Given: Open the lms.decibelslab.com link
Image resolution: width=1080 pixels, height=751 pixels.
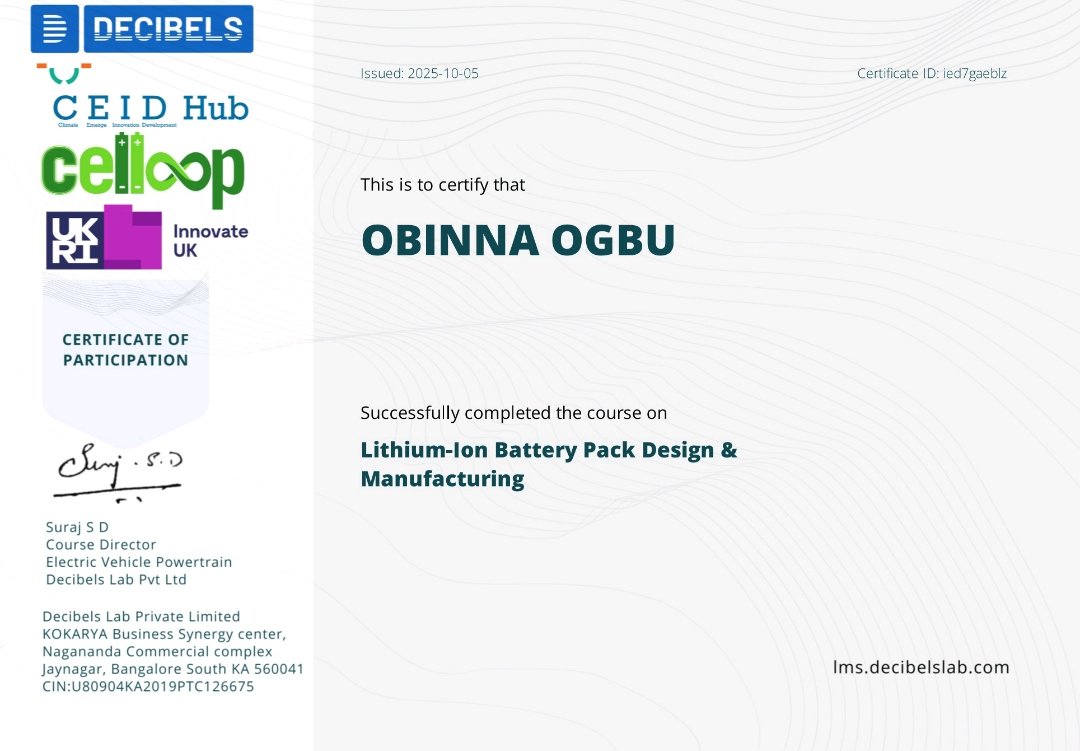Looking at the screenshot, I should coord(921,666).
